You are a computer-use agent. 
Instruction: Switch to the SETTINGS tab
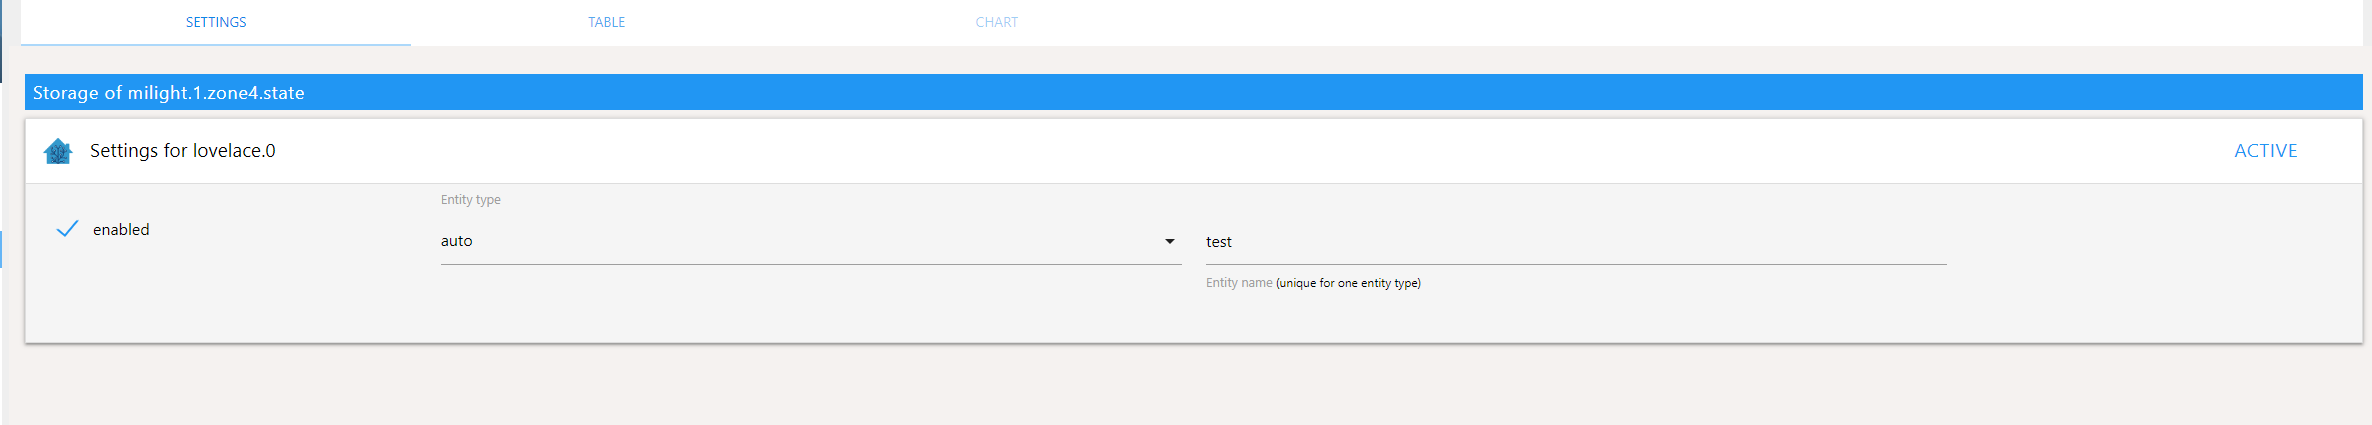216,22
